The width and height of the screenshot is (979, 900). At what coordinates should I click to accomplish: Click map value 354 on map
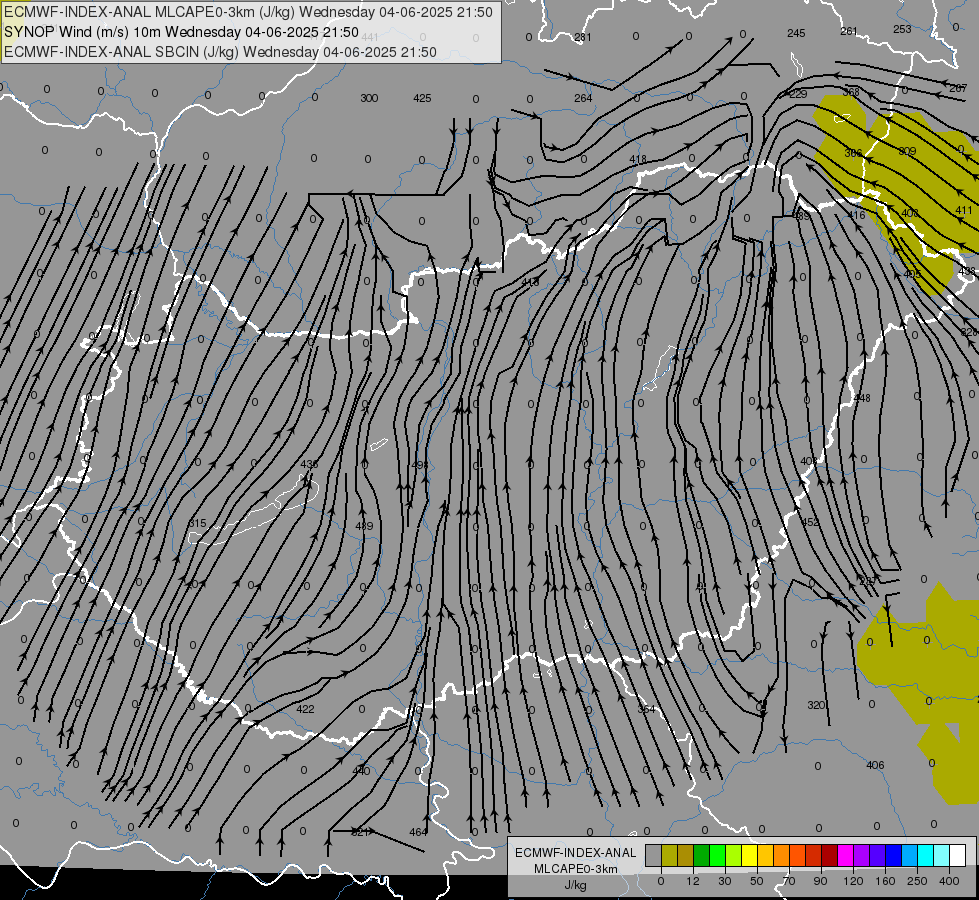tap(646, 709)
